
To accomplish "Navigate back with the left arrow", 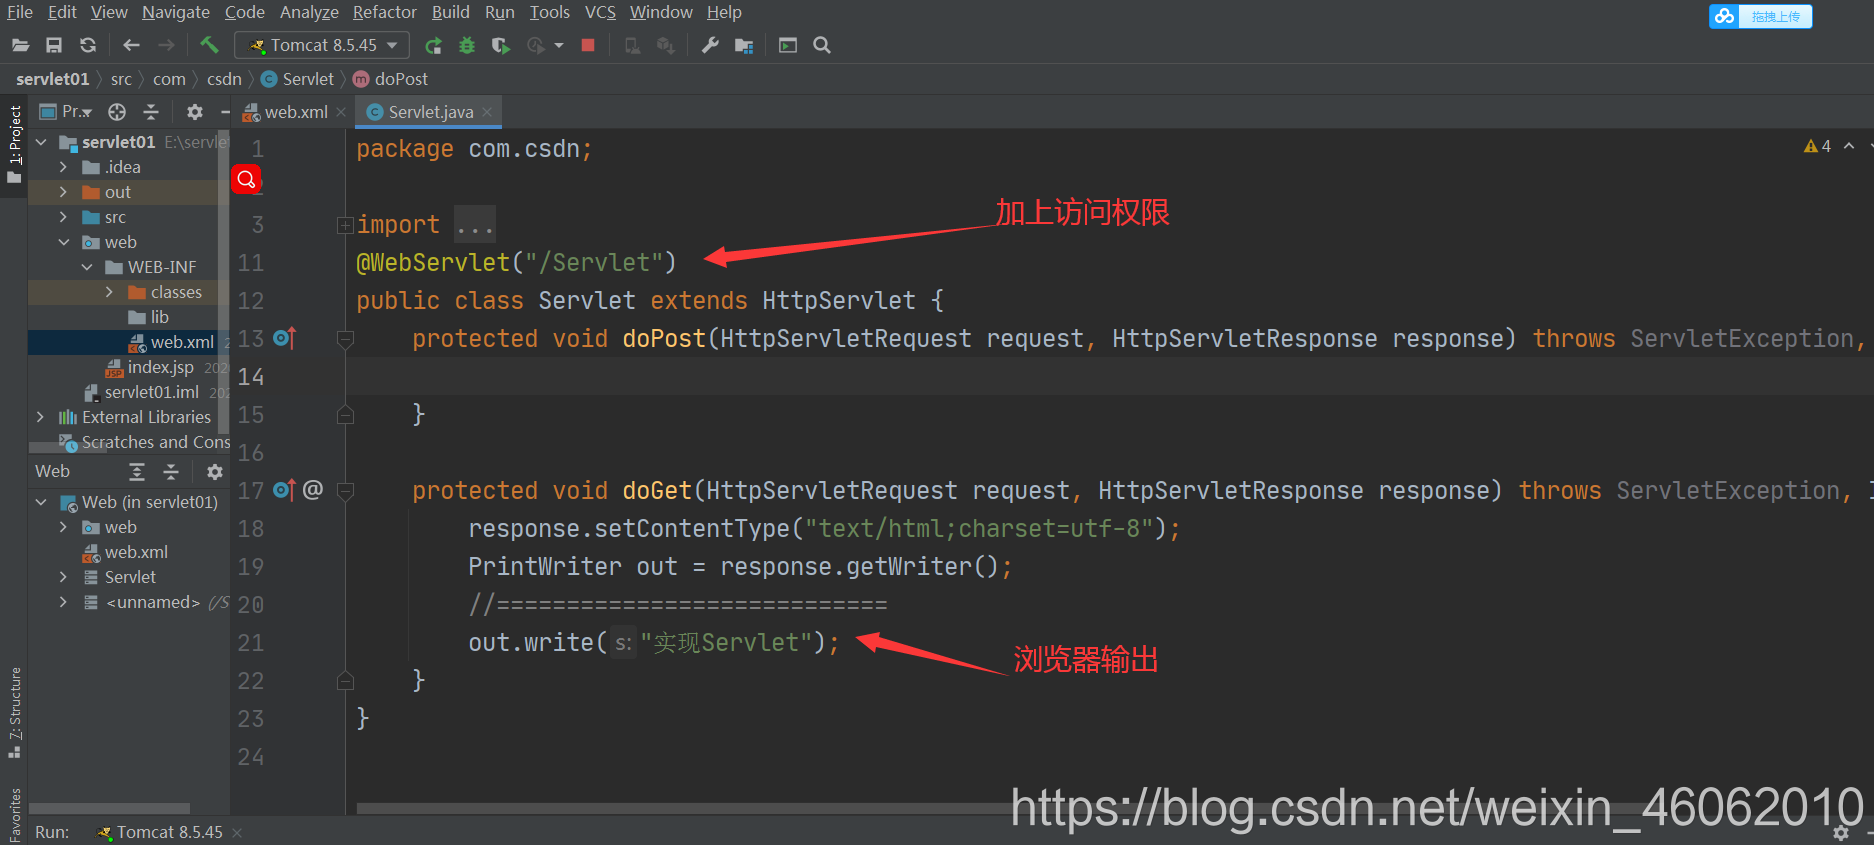I will click(131, 45).
